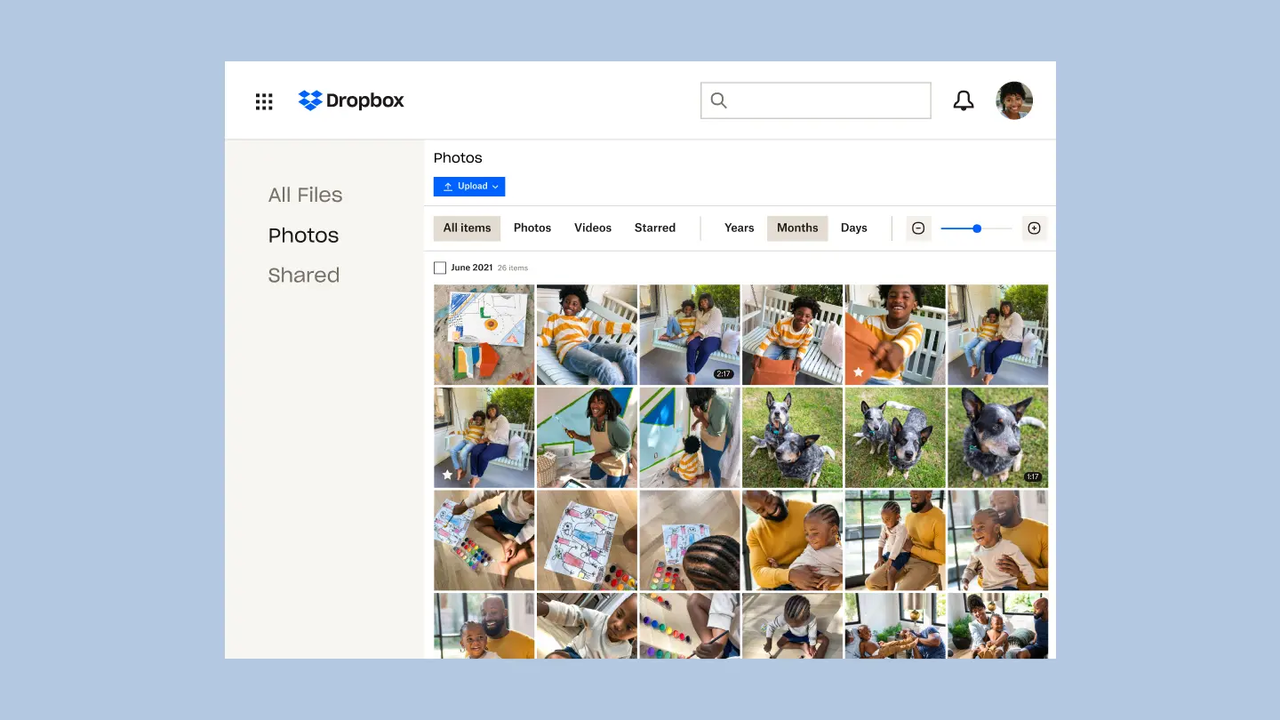Open the account profile avatar
Image resolution: width=1280 pixels, height=720 pixels.
[x=1014, y=101]
